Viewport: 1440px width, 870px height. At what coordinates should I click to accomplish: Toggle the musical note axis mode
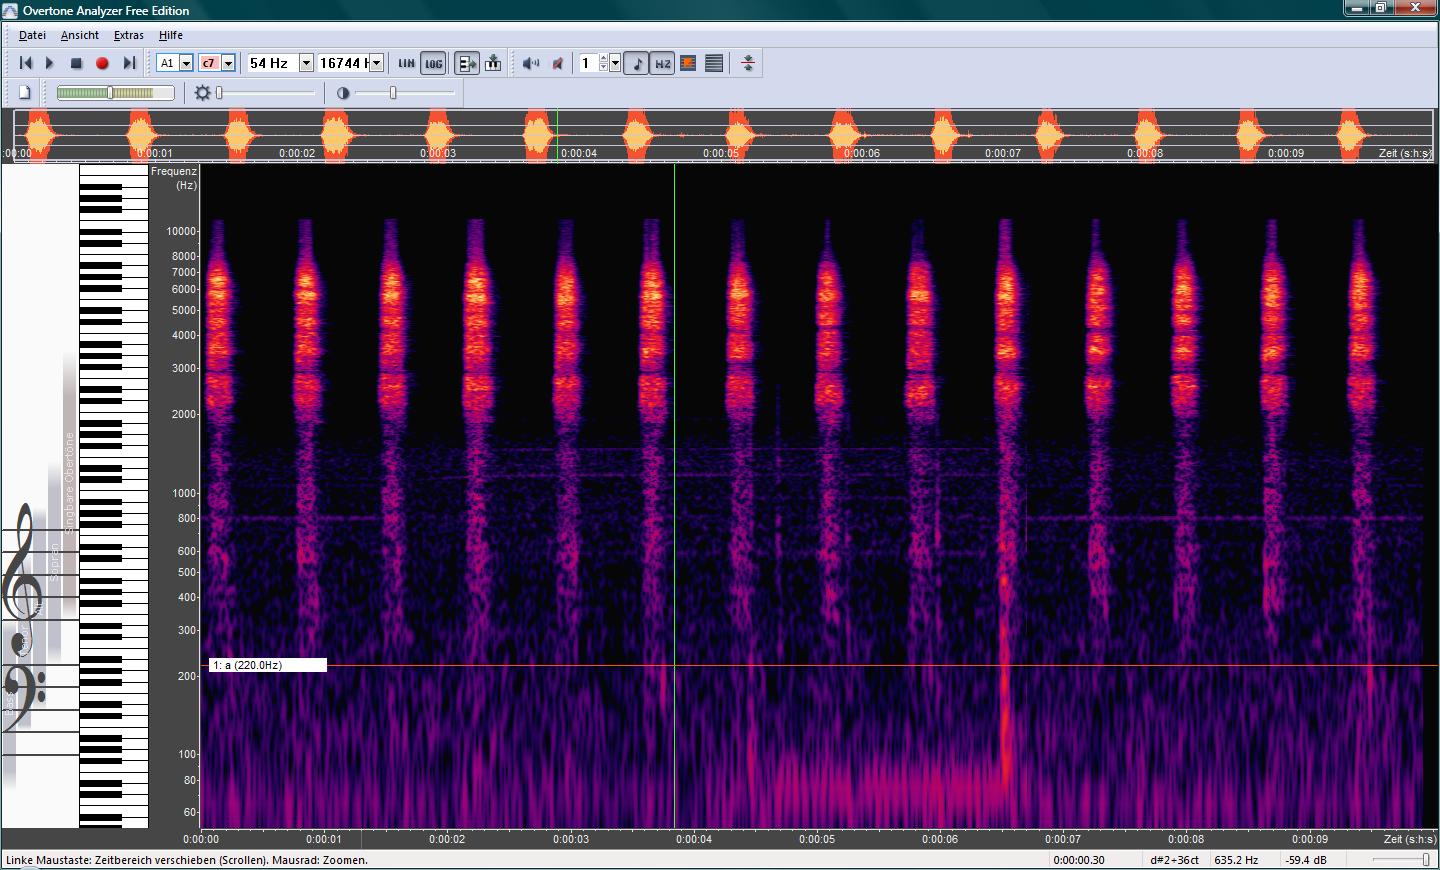[x=637, y=63]
